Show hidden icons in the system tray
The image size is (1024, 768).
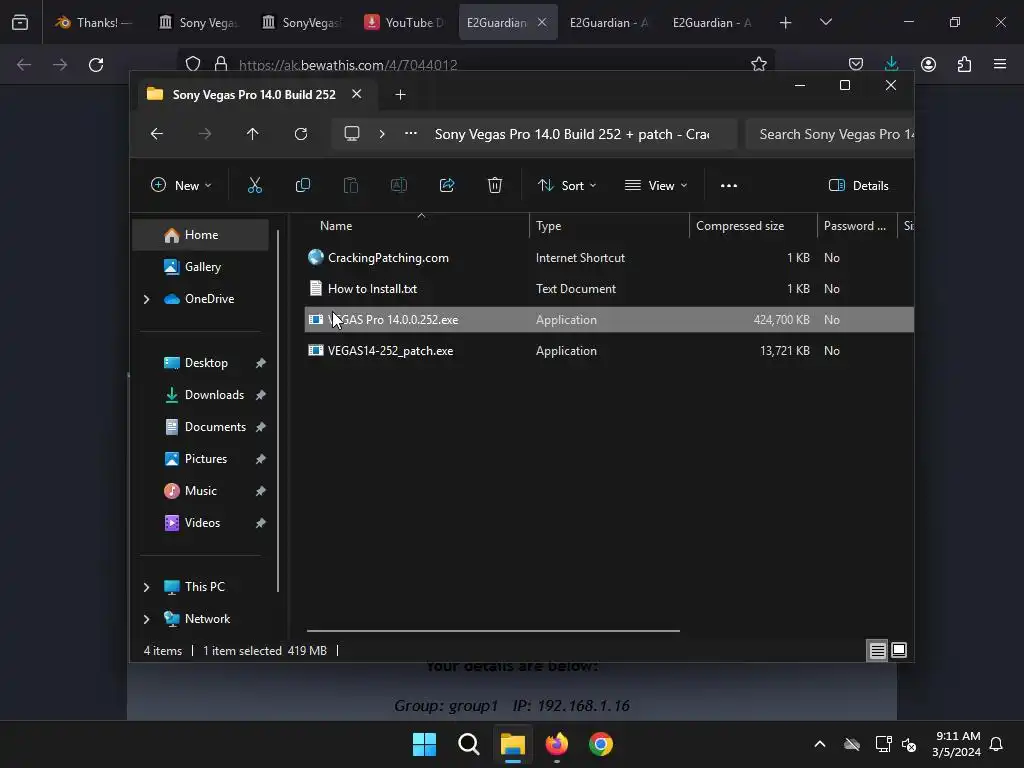point(820,744)
